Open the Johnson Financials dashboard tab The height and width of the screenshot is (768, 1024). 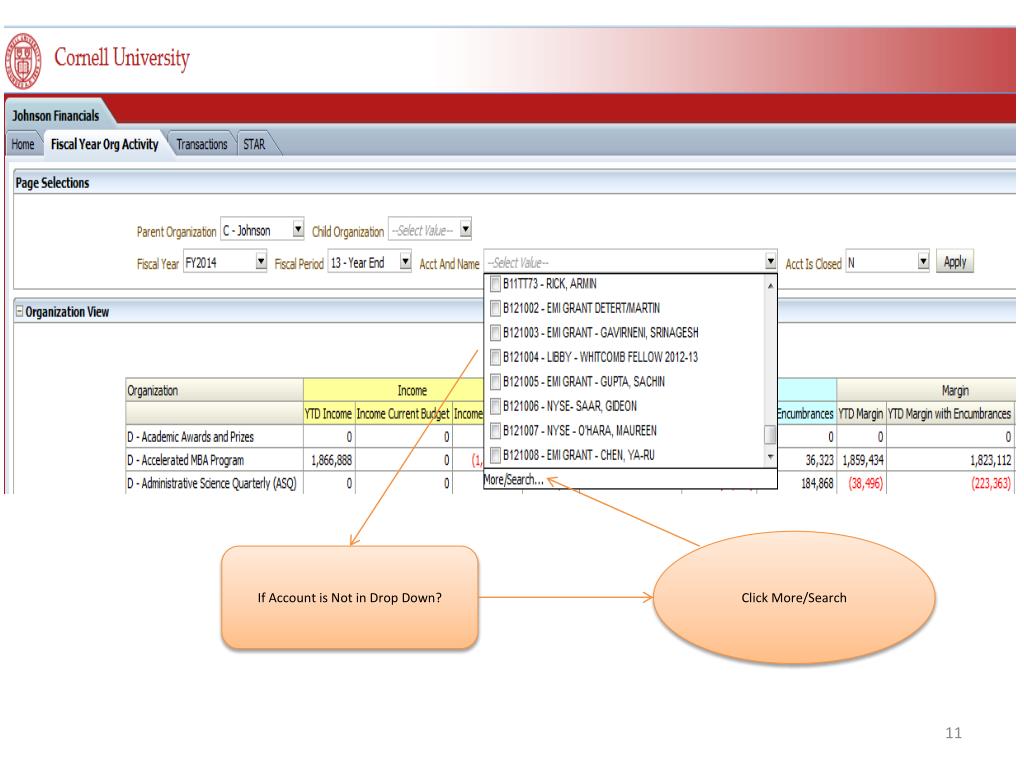56,116
